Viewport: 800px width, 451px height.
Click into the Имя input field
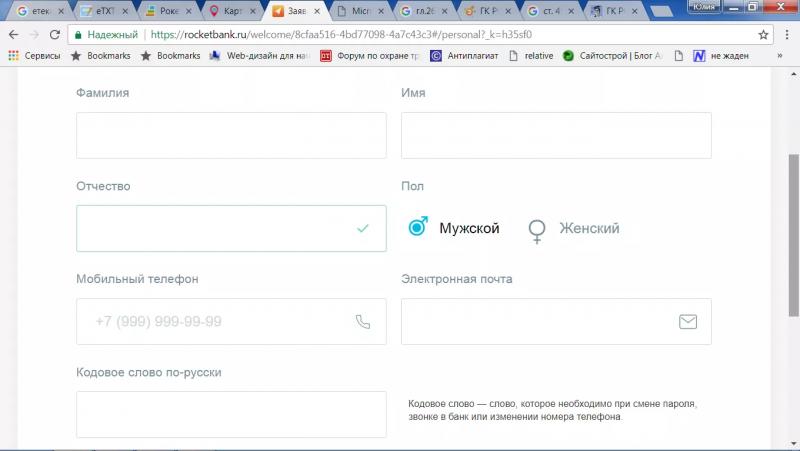coord(556,135)
